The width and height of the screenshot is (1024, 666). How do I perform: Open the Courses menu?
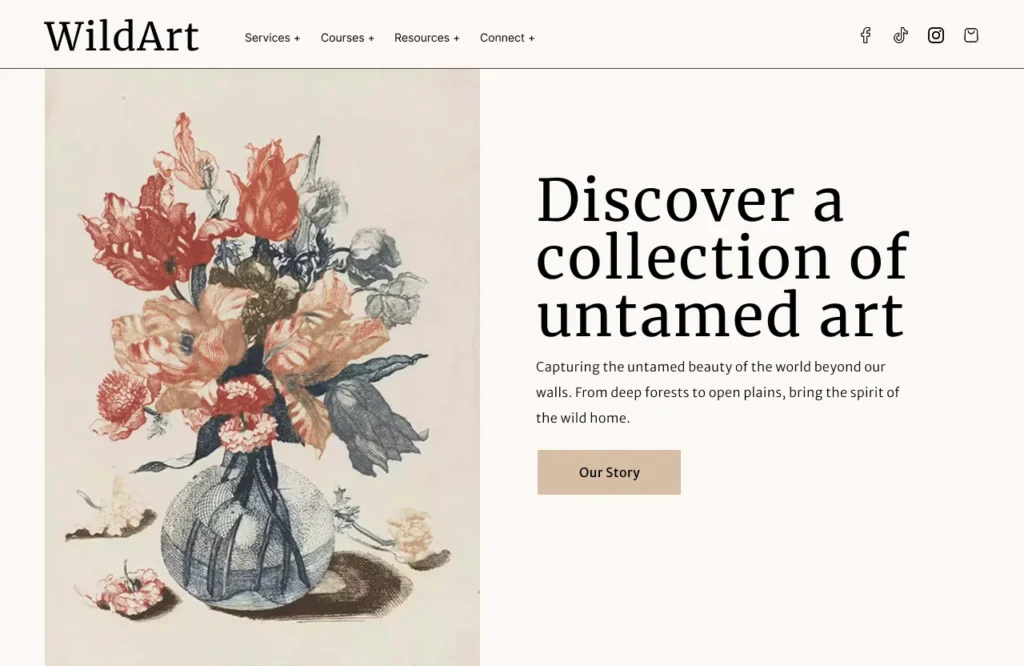[x=342, y=38]
